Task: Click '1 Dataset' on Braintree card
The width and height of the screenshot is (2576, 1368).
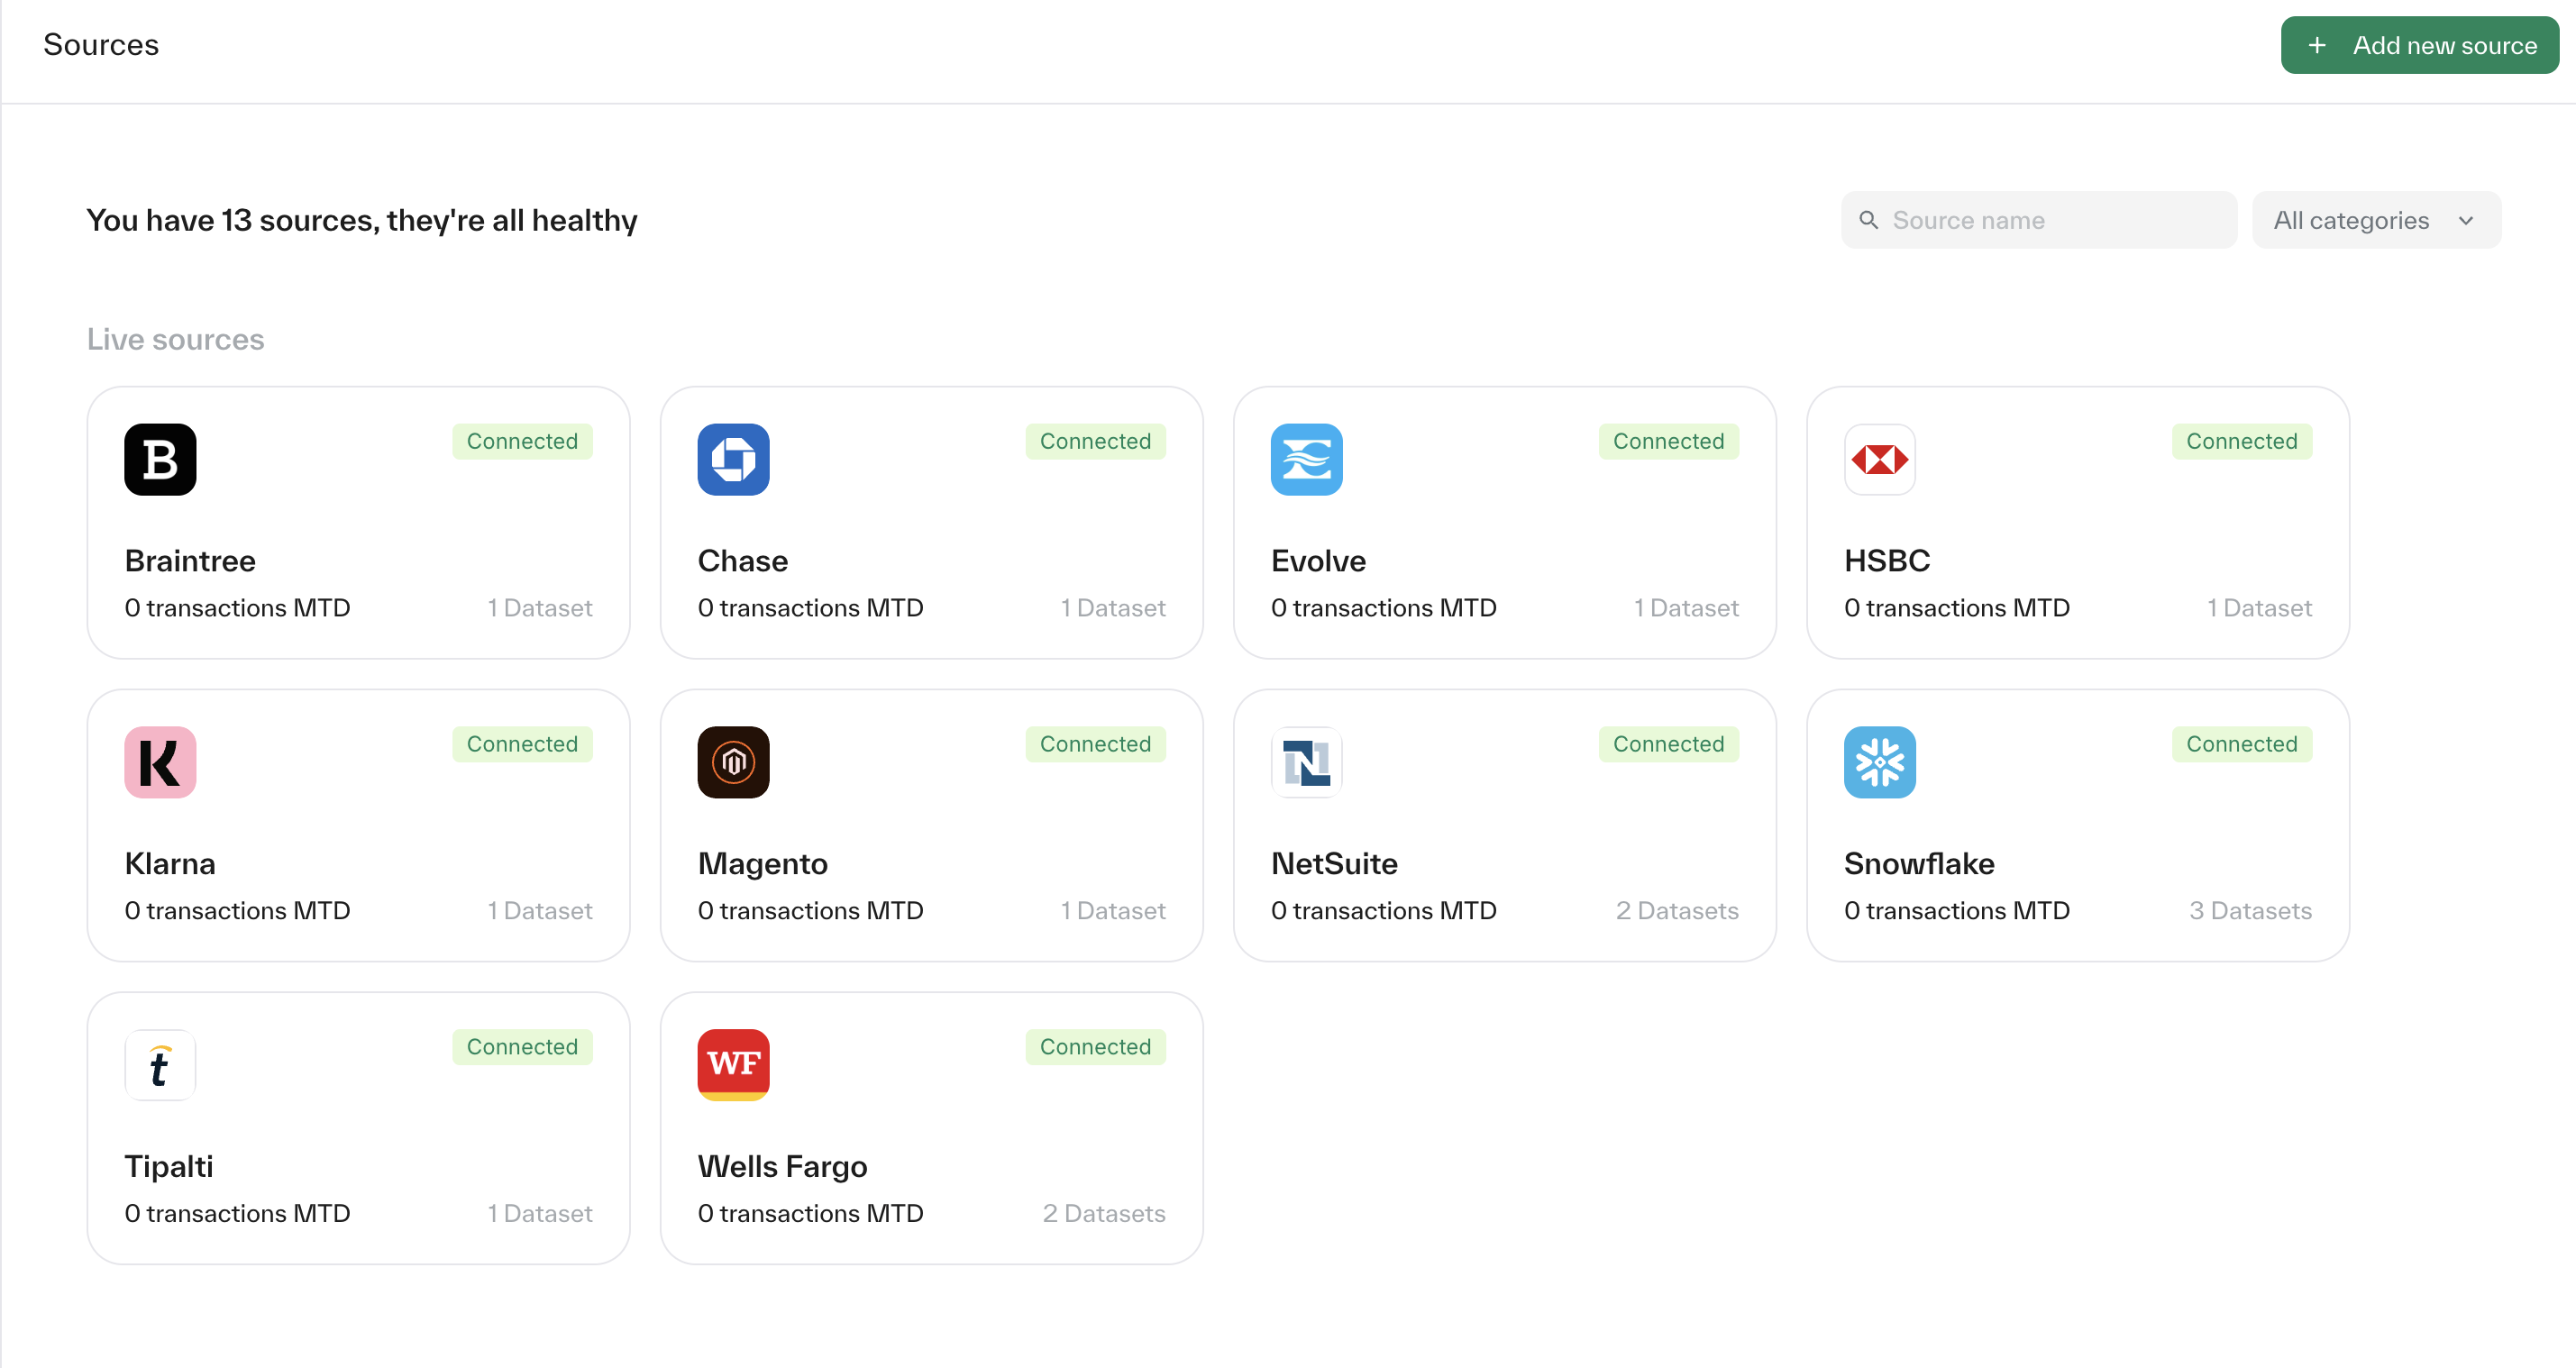Action: coord(540,608)
